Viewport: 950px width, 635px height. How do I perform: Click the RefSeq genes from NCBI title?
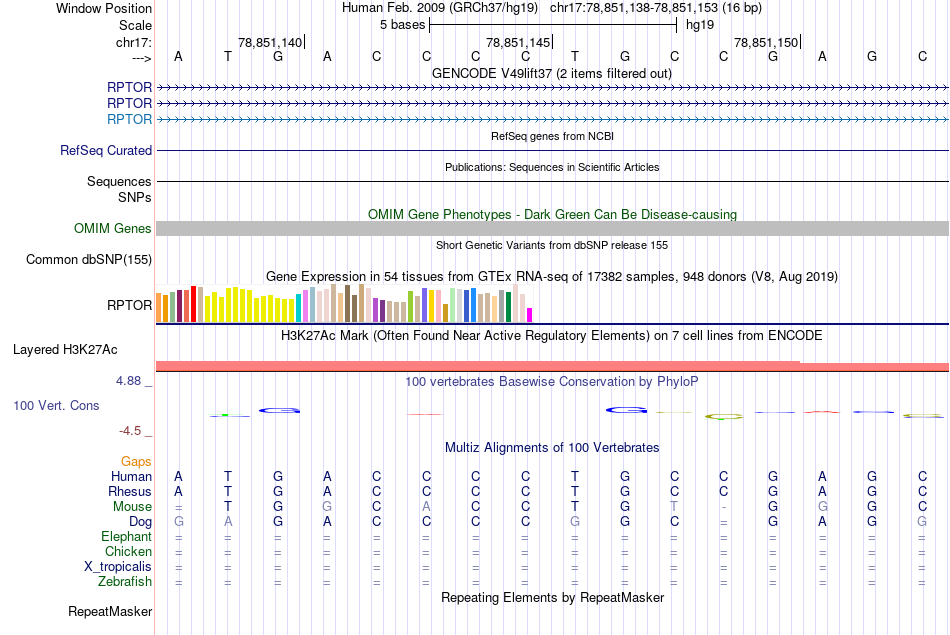pyautogui.click(x=552, y=136)
